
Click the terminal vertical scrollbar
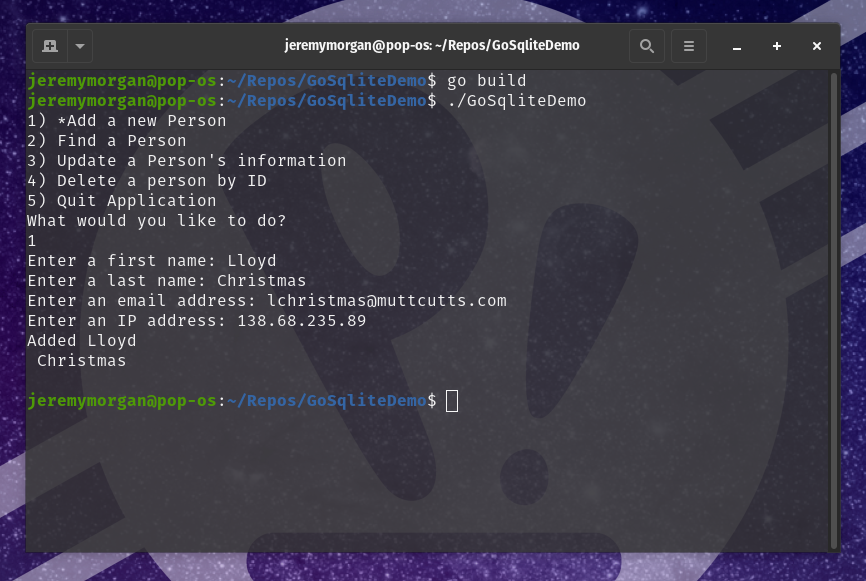point(834,310)
